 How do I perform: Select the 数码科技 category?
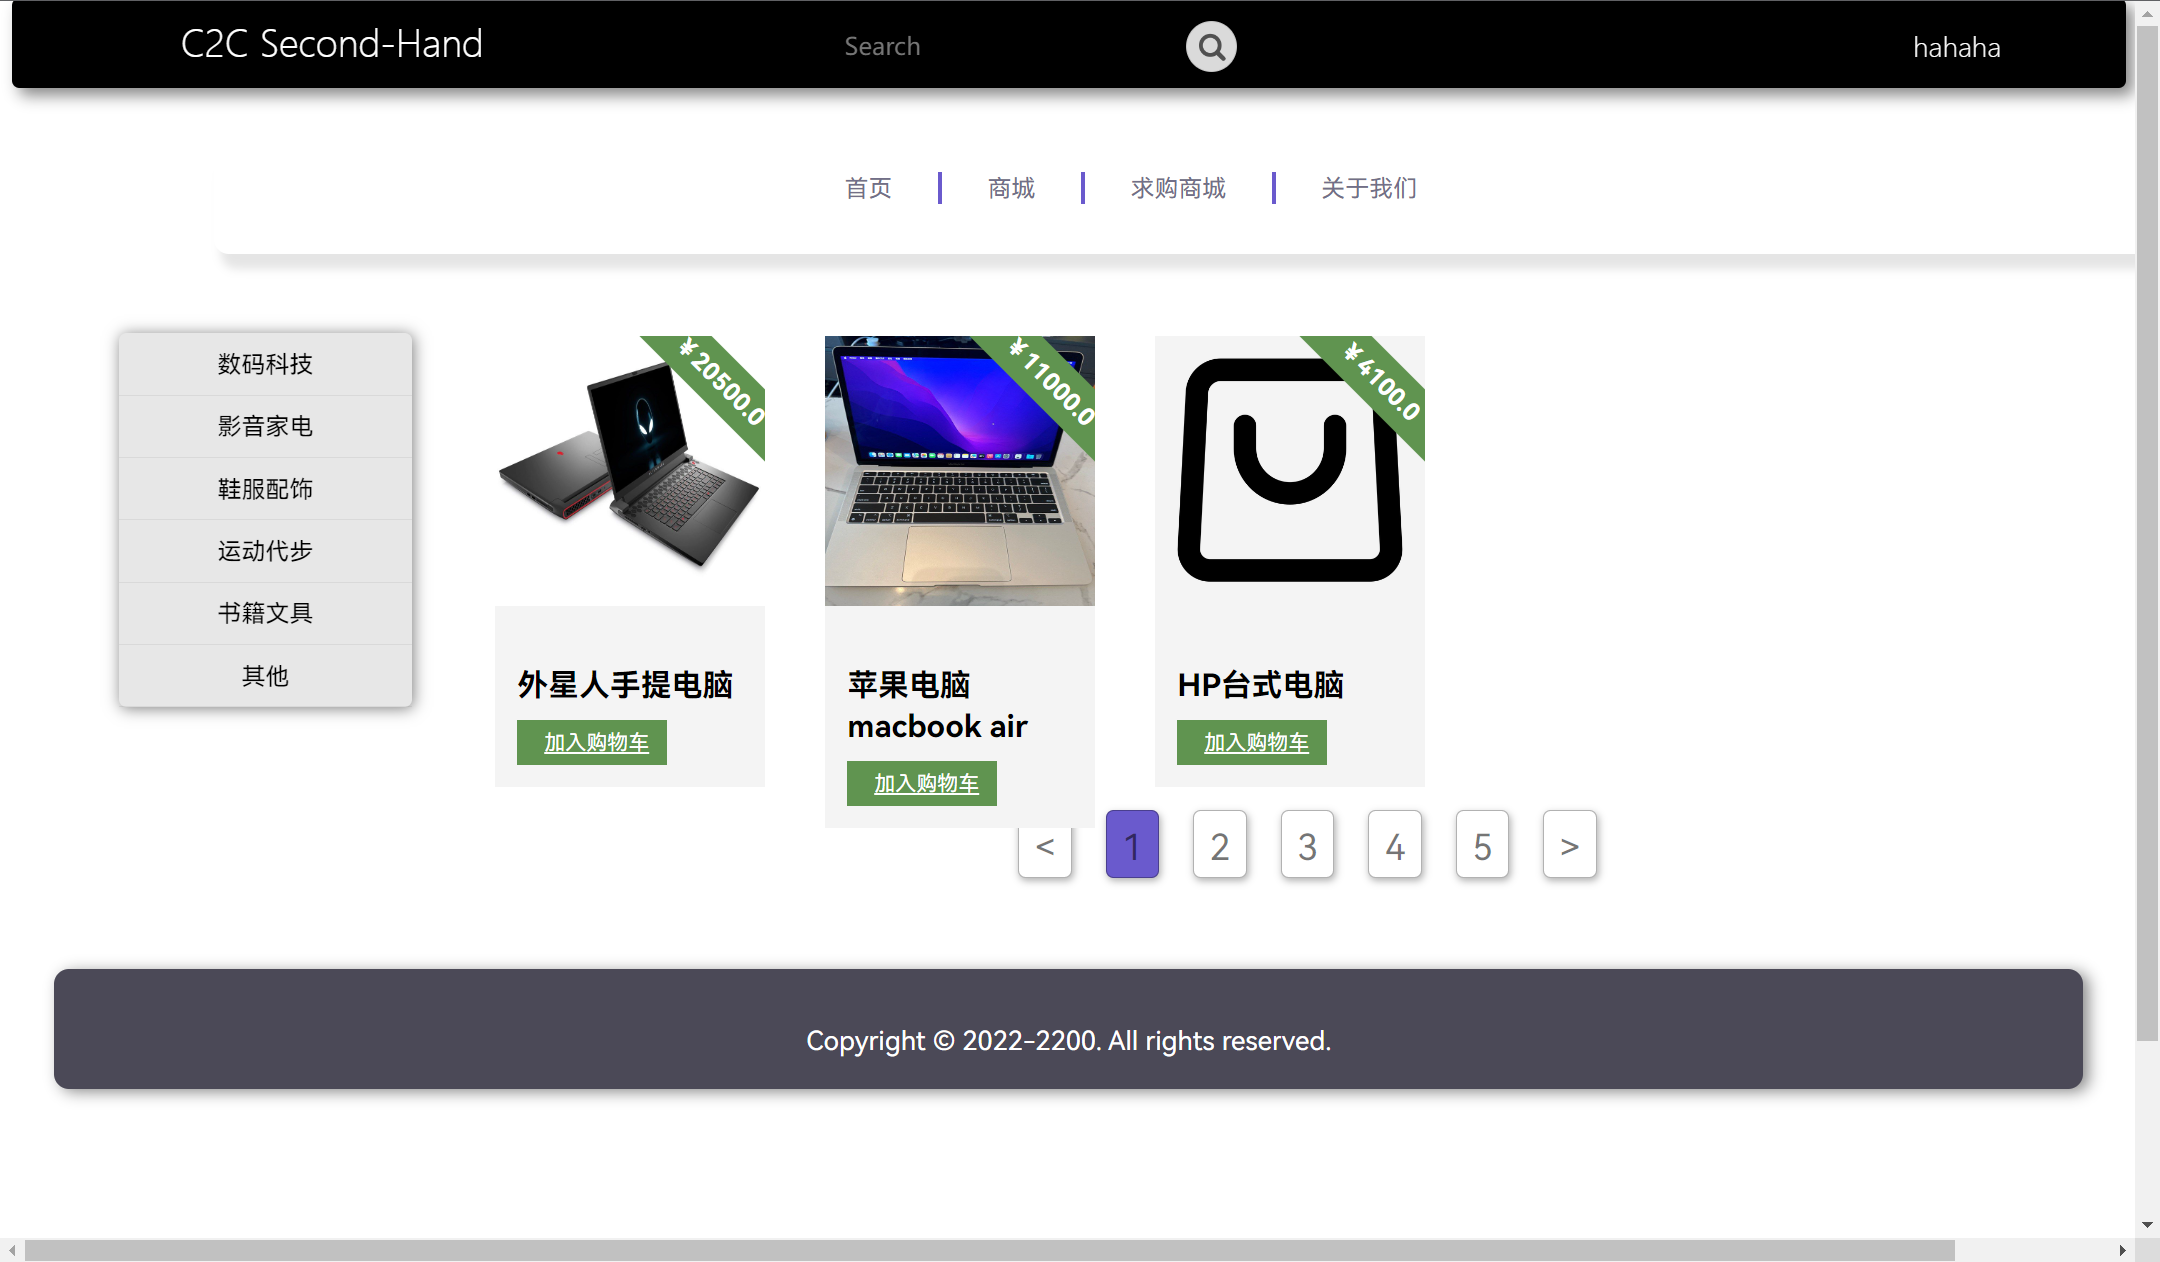(x=265, y=364)
